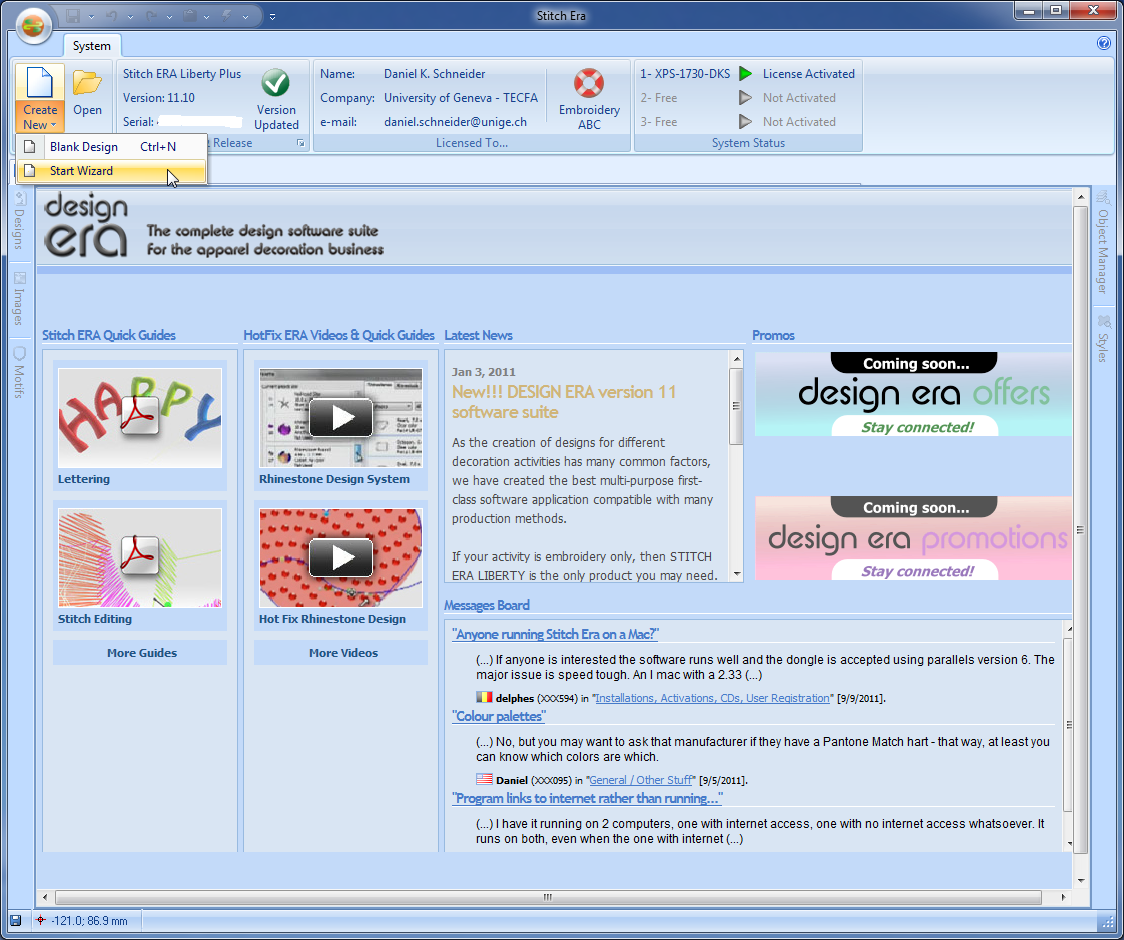
Task: Click the Undo arrow icon
Action: [111, 15]
